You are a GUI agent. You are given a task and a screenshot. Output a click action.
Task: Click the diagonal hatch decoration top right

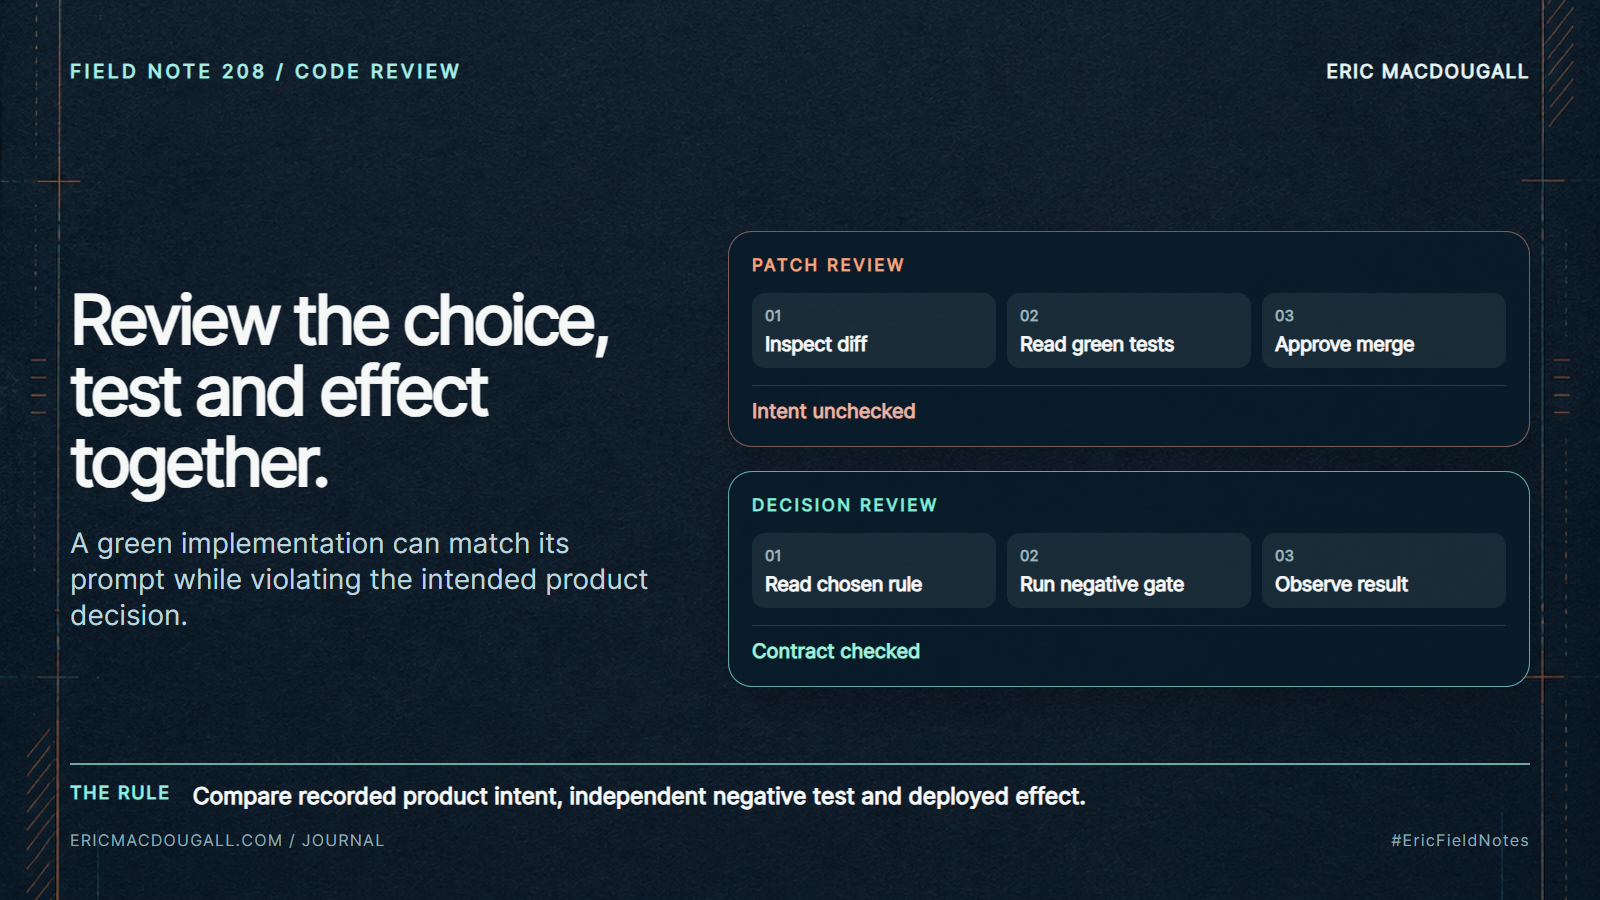point(1560,63)
